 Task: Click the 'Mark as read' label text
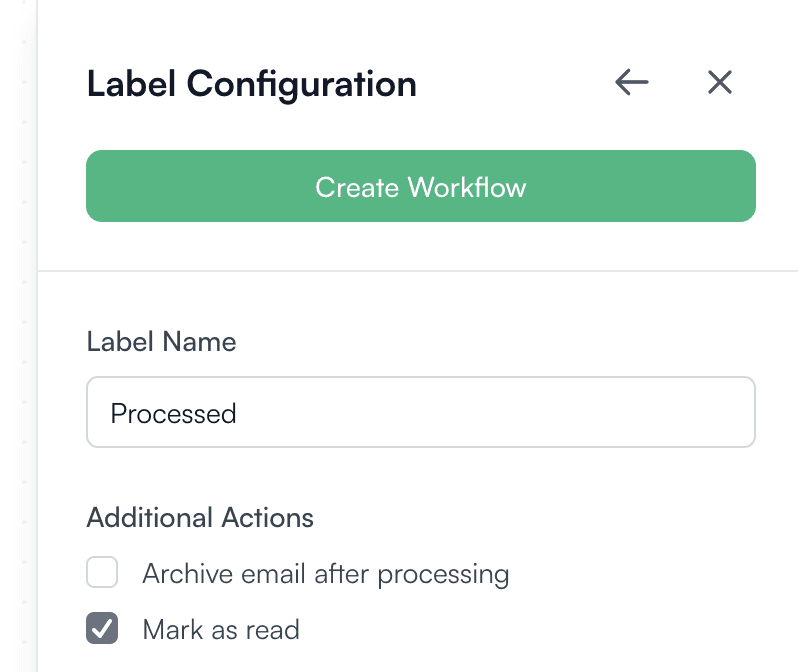221,630
